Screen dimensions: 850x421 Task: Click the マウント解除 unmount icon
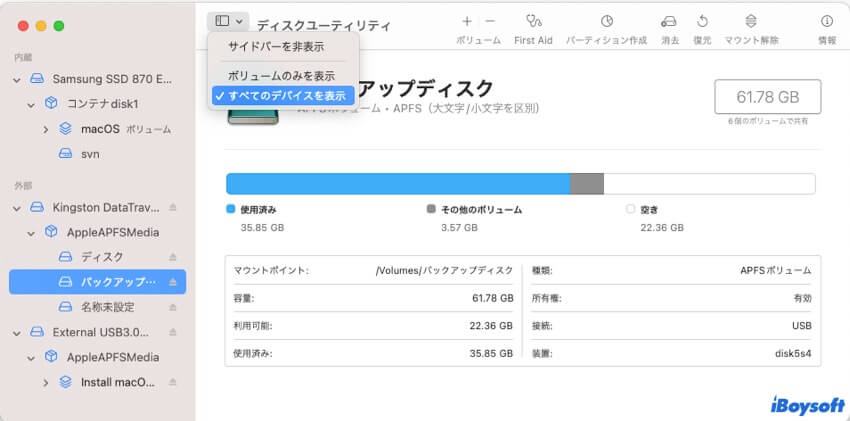pyautogui.click(x=751, y=21)
